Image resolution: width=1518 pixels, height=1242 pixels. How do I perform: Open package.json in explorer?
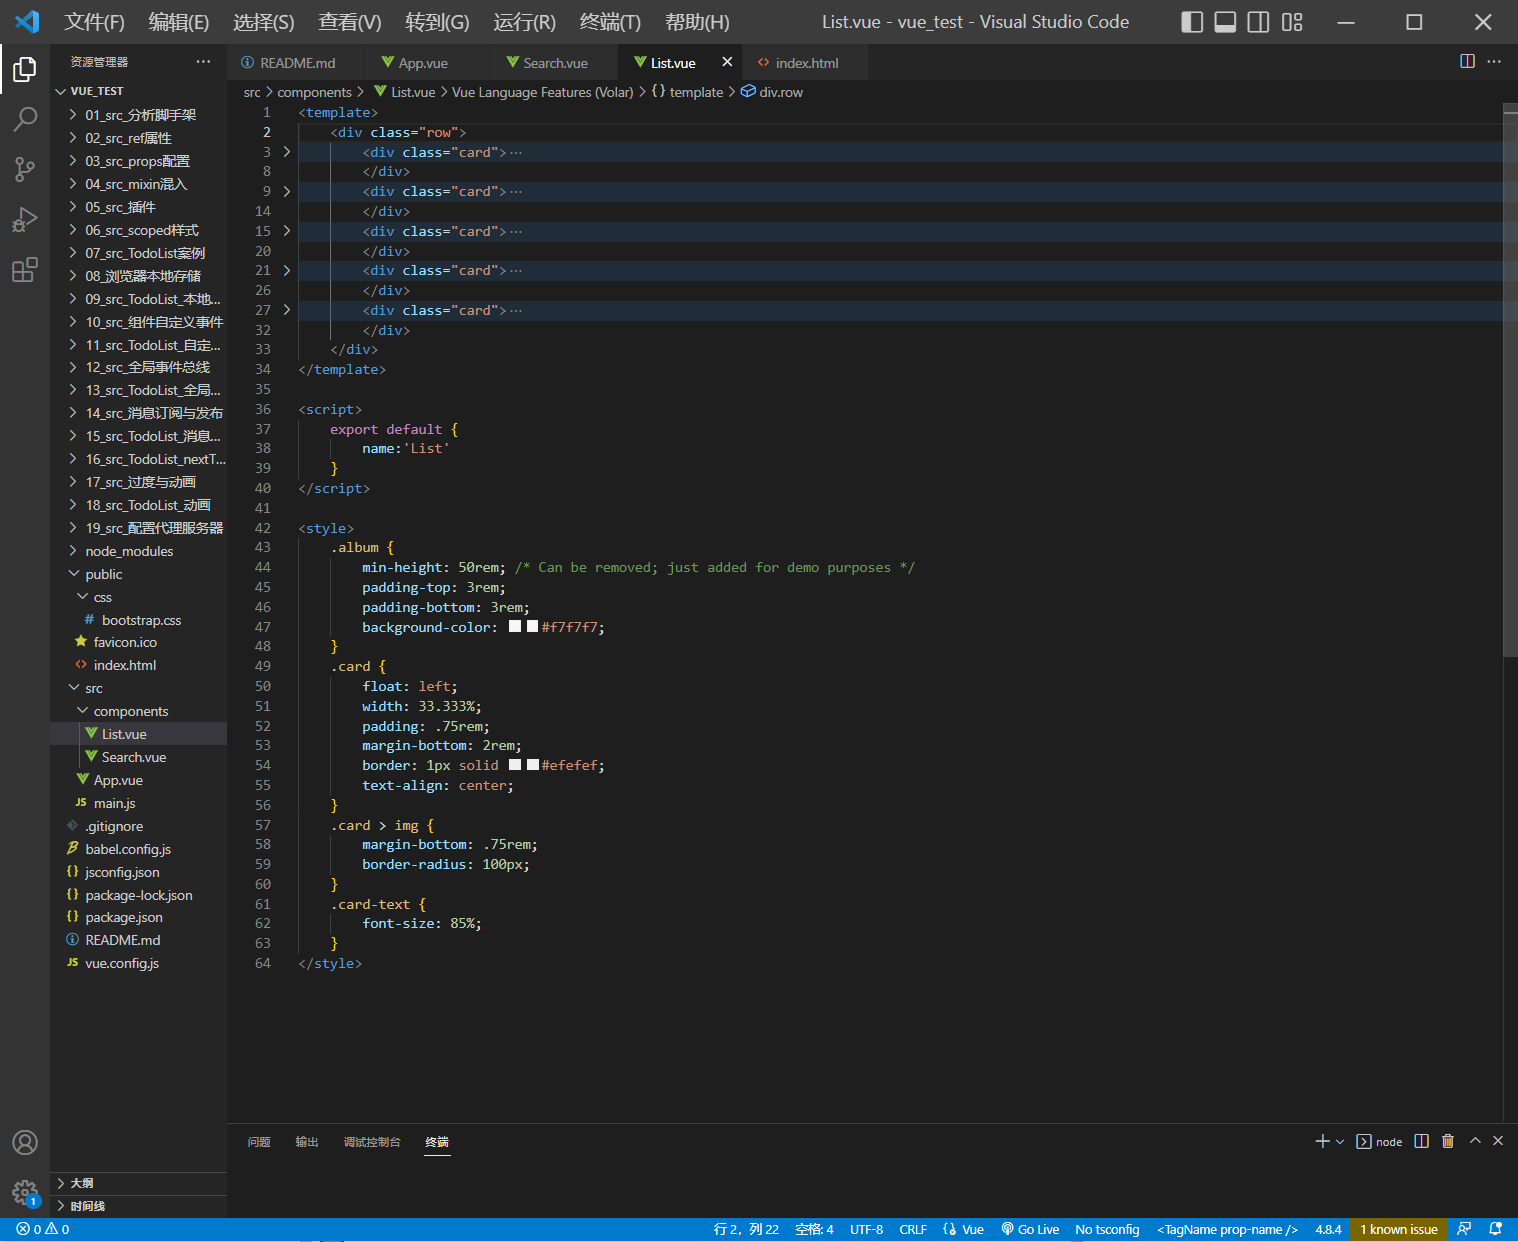pyautogui.click(x=138, y=917)
